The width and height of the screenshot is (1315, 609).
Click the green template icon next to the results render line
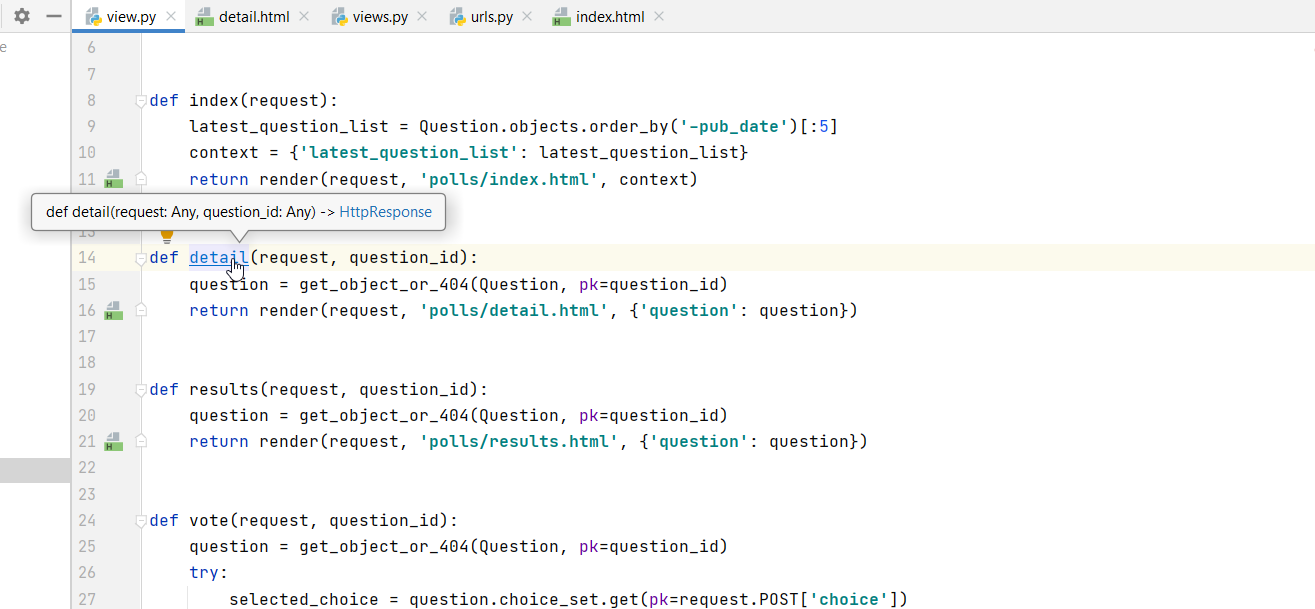[113, 441]
